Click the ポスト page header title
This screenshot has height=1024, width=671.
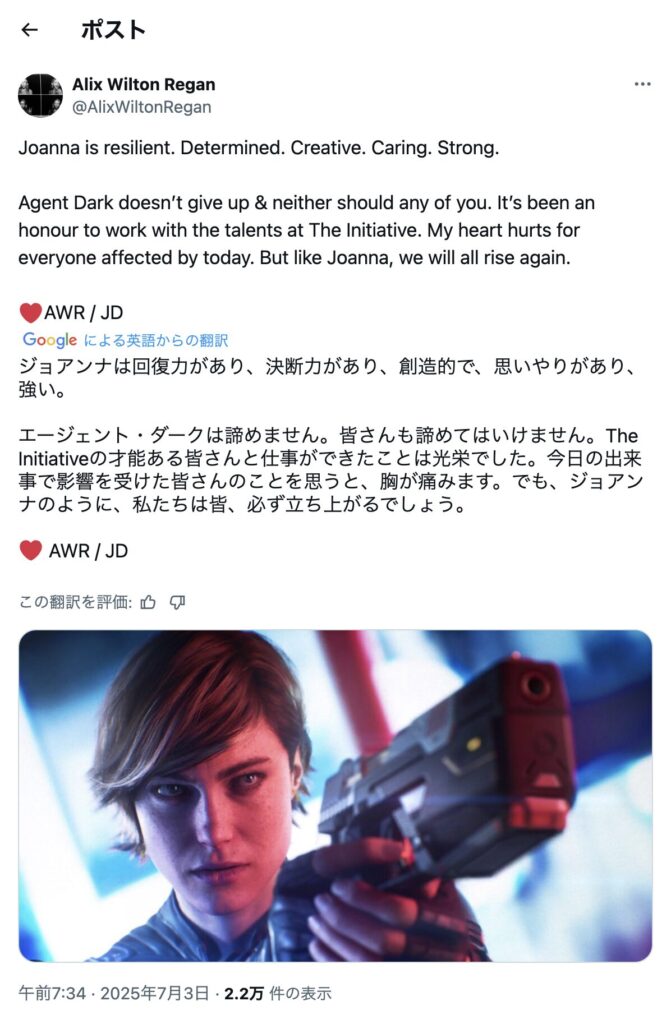[113, 30]
